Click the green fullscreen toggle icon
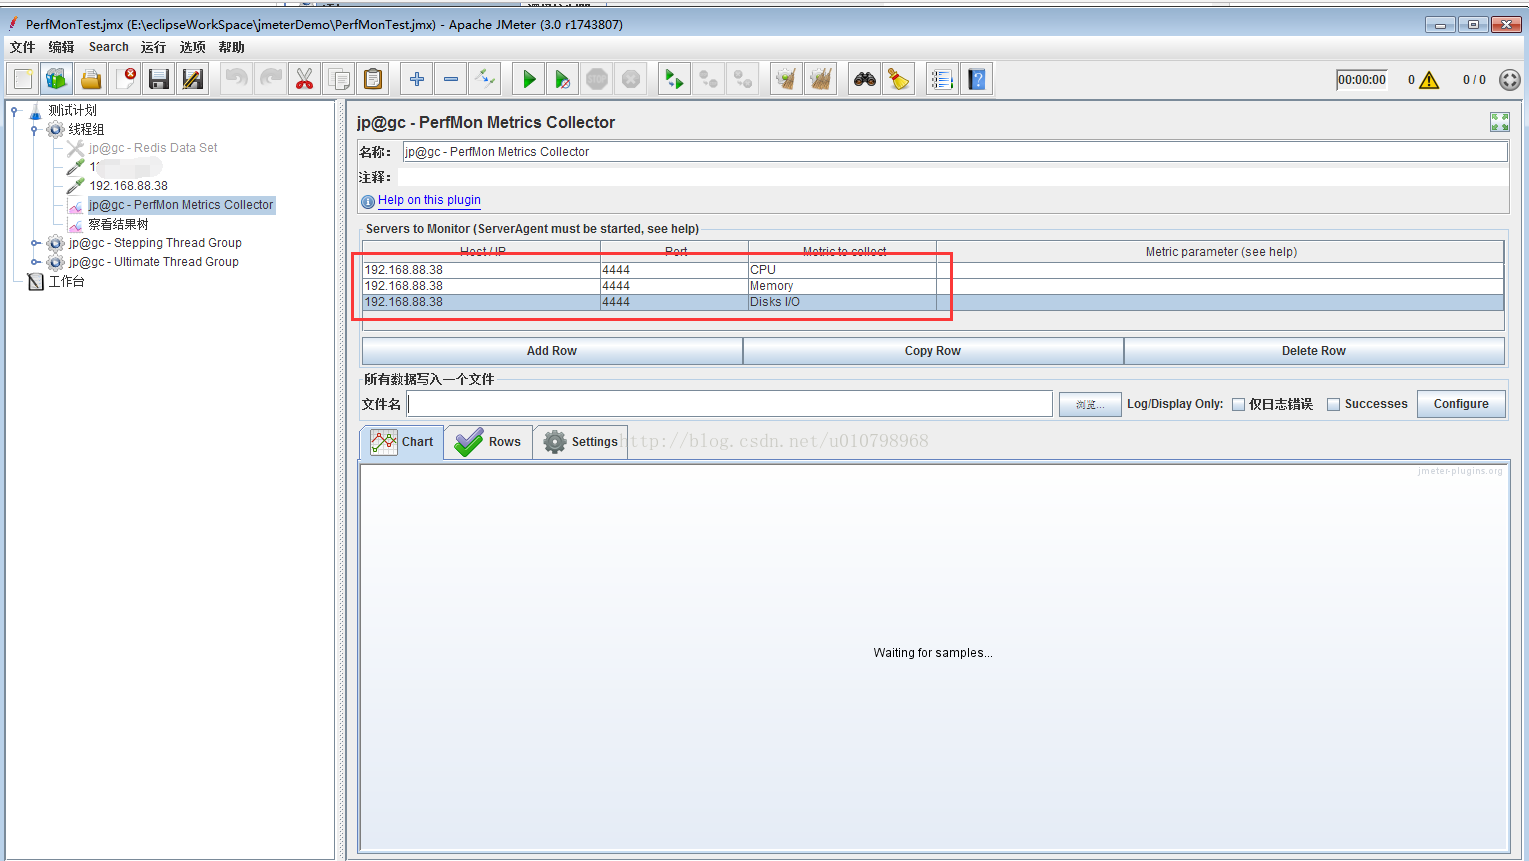Screen dimensions: 1529x861 pos(1500,122)
